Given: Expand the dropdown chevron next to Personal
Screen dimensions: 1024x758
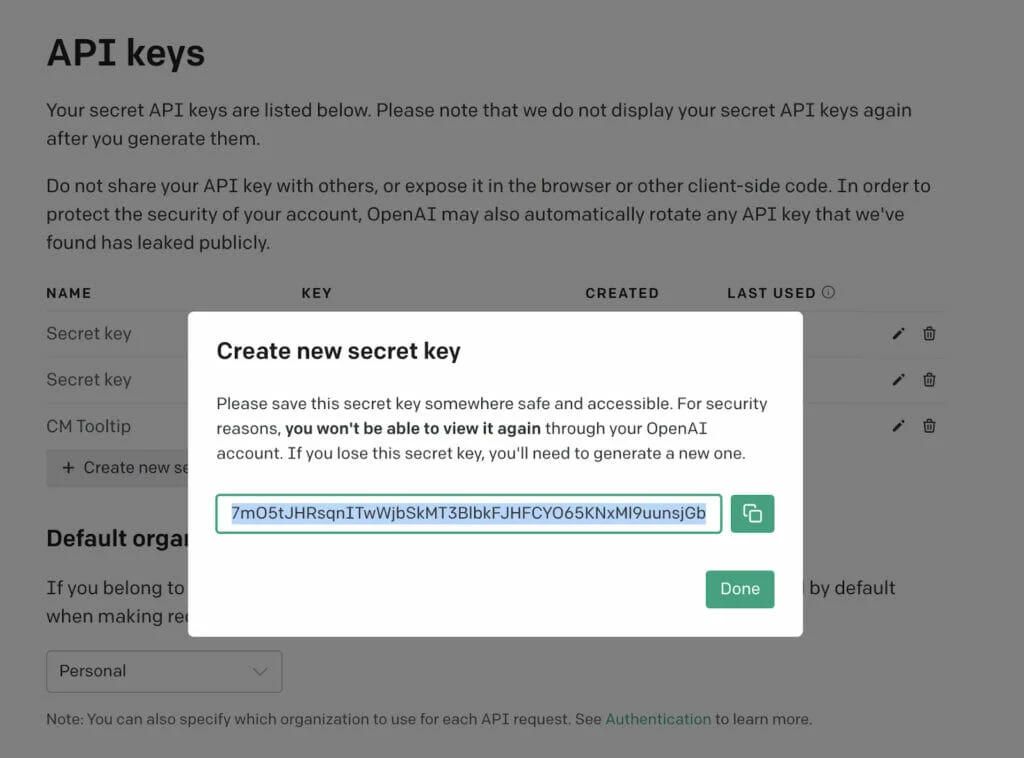Looking at the screenshot, I should [260, 671].
